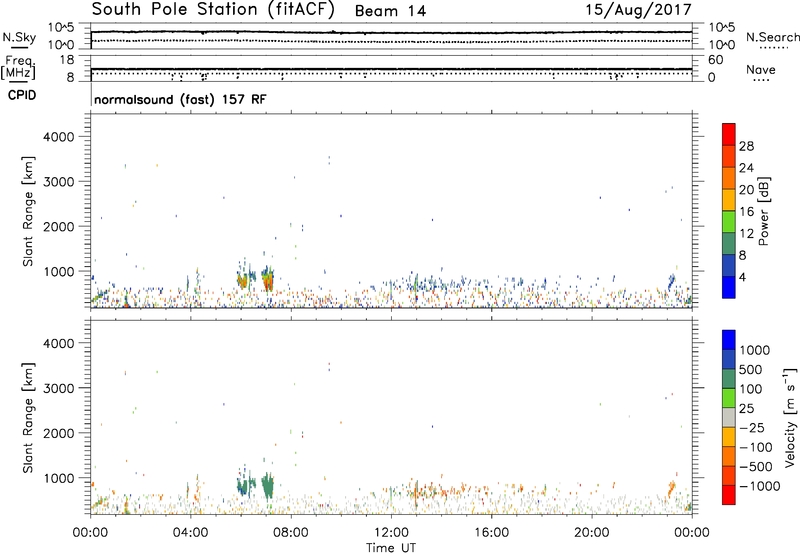Click the 'Power [dB]' color bar title
The height and width of the screenshot is (554, 800).
point(763,211)
